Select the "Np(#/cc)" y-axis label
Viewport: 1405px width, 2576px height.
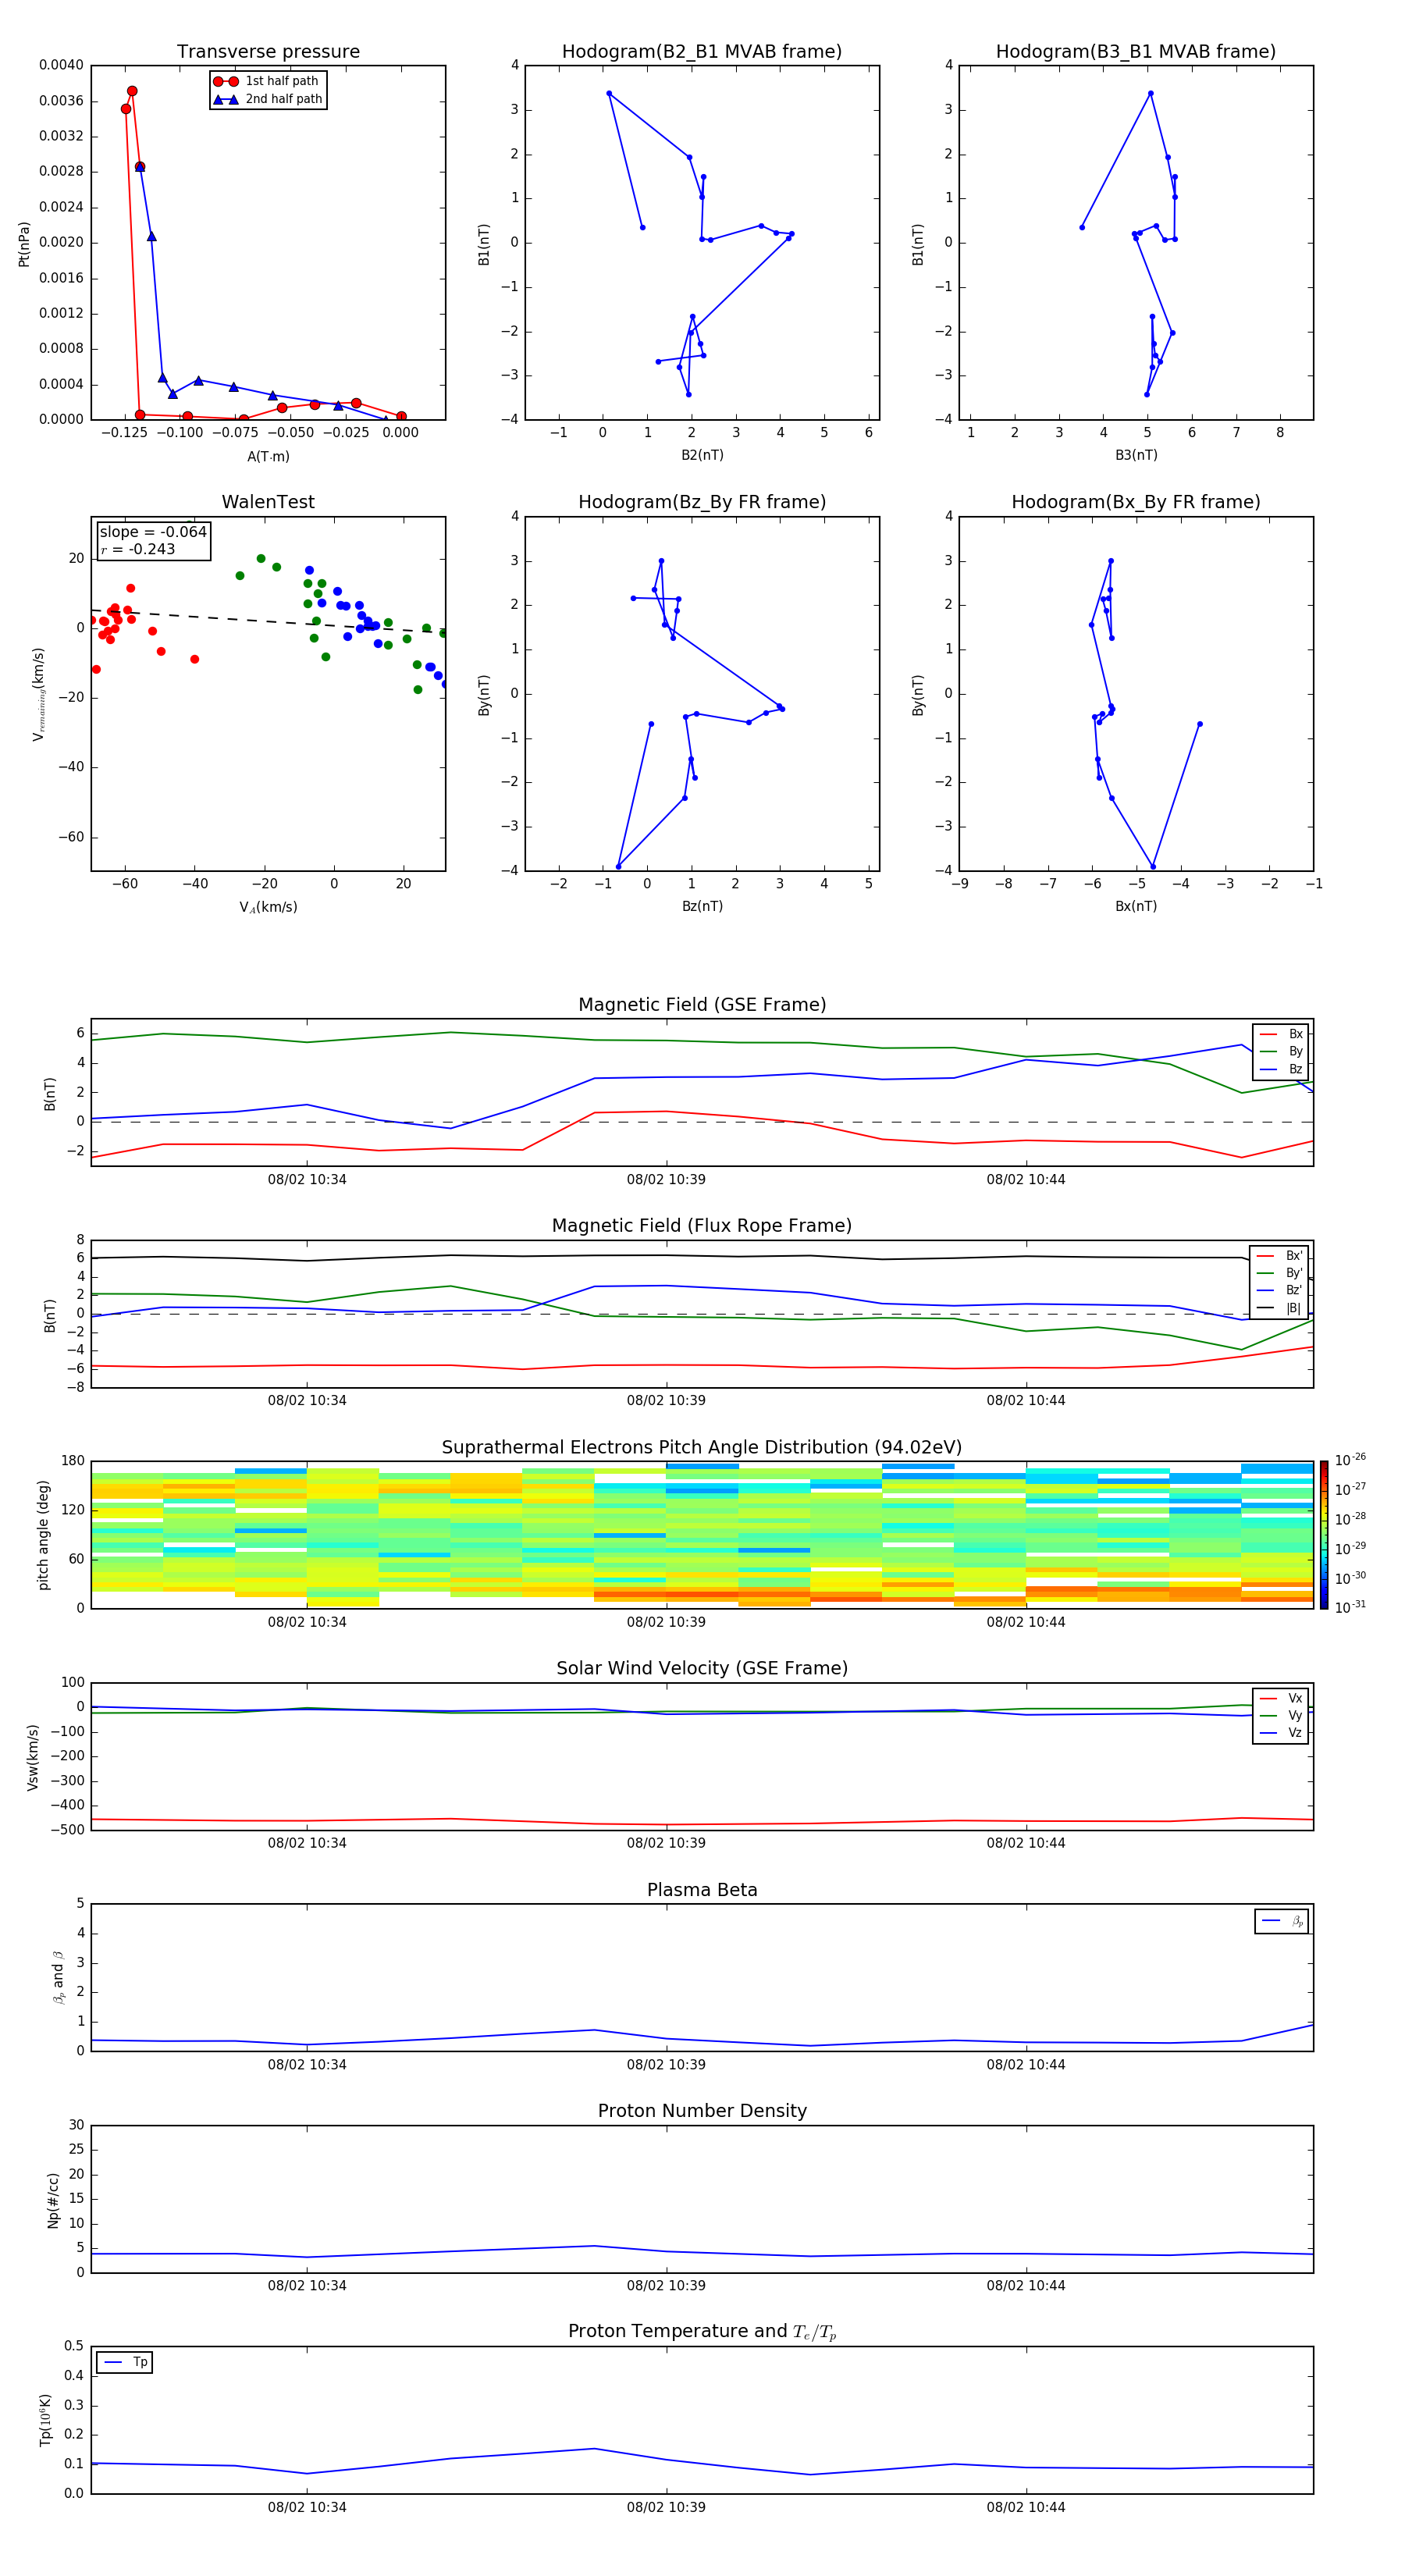(x=53, y=2200)
